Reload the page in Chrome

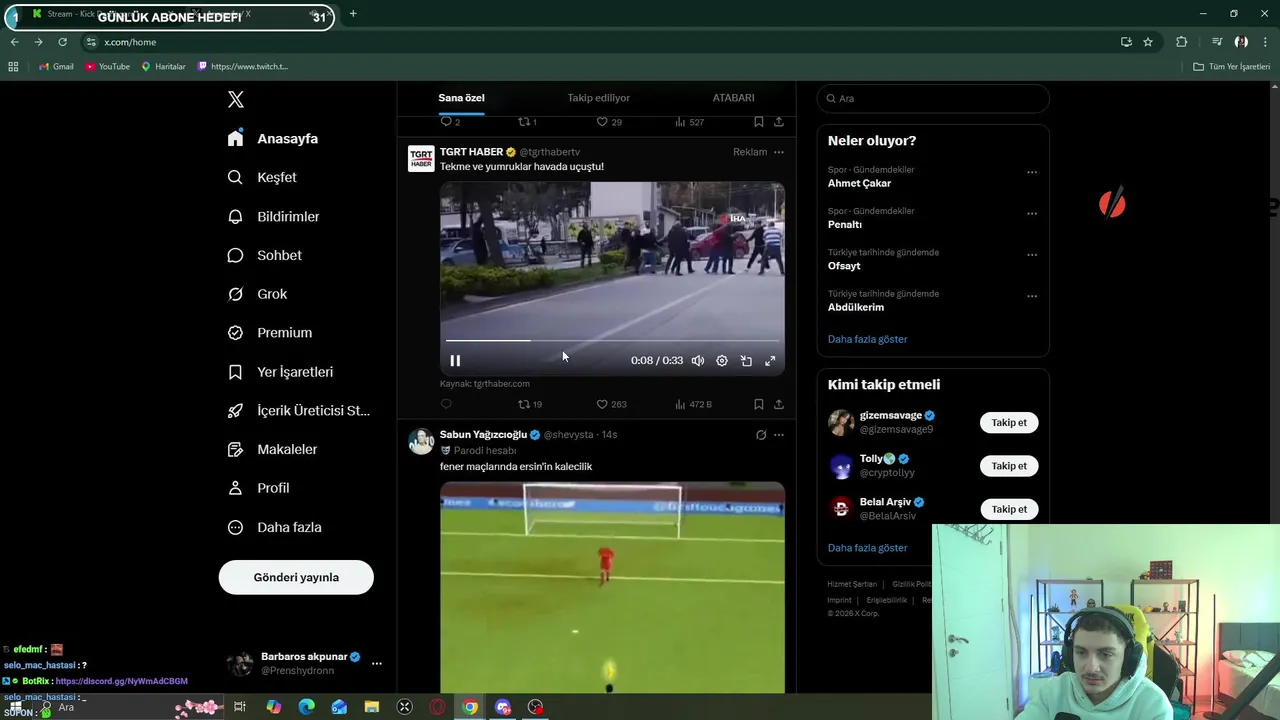[62, 42]
